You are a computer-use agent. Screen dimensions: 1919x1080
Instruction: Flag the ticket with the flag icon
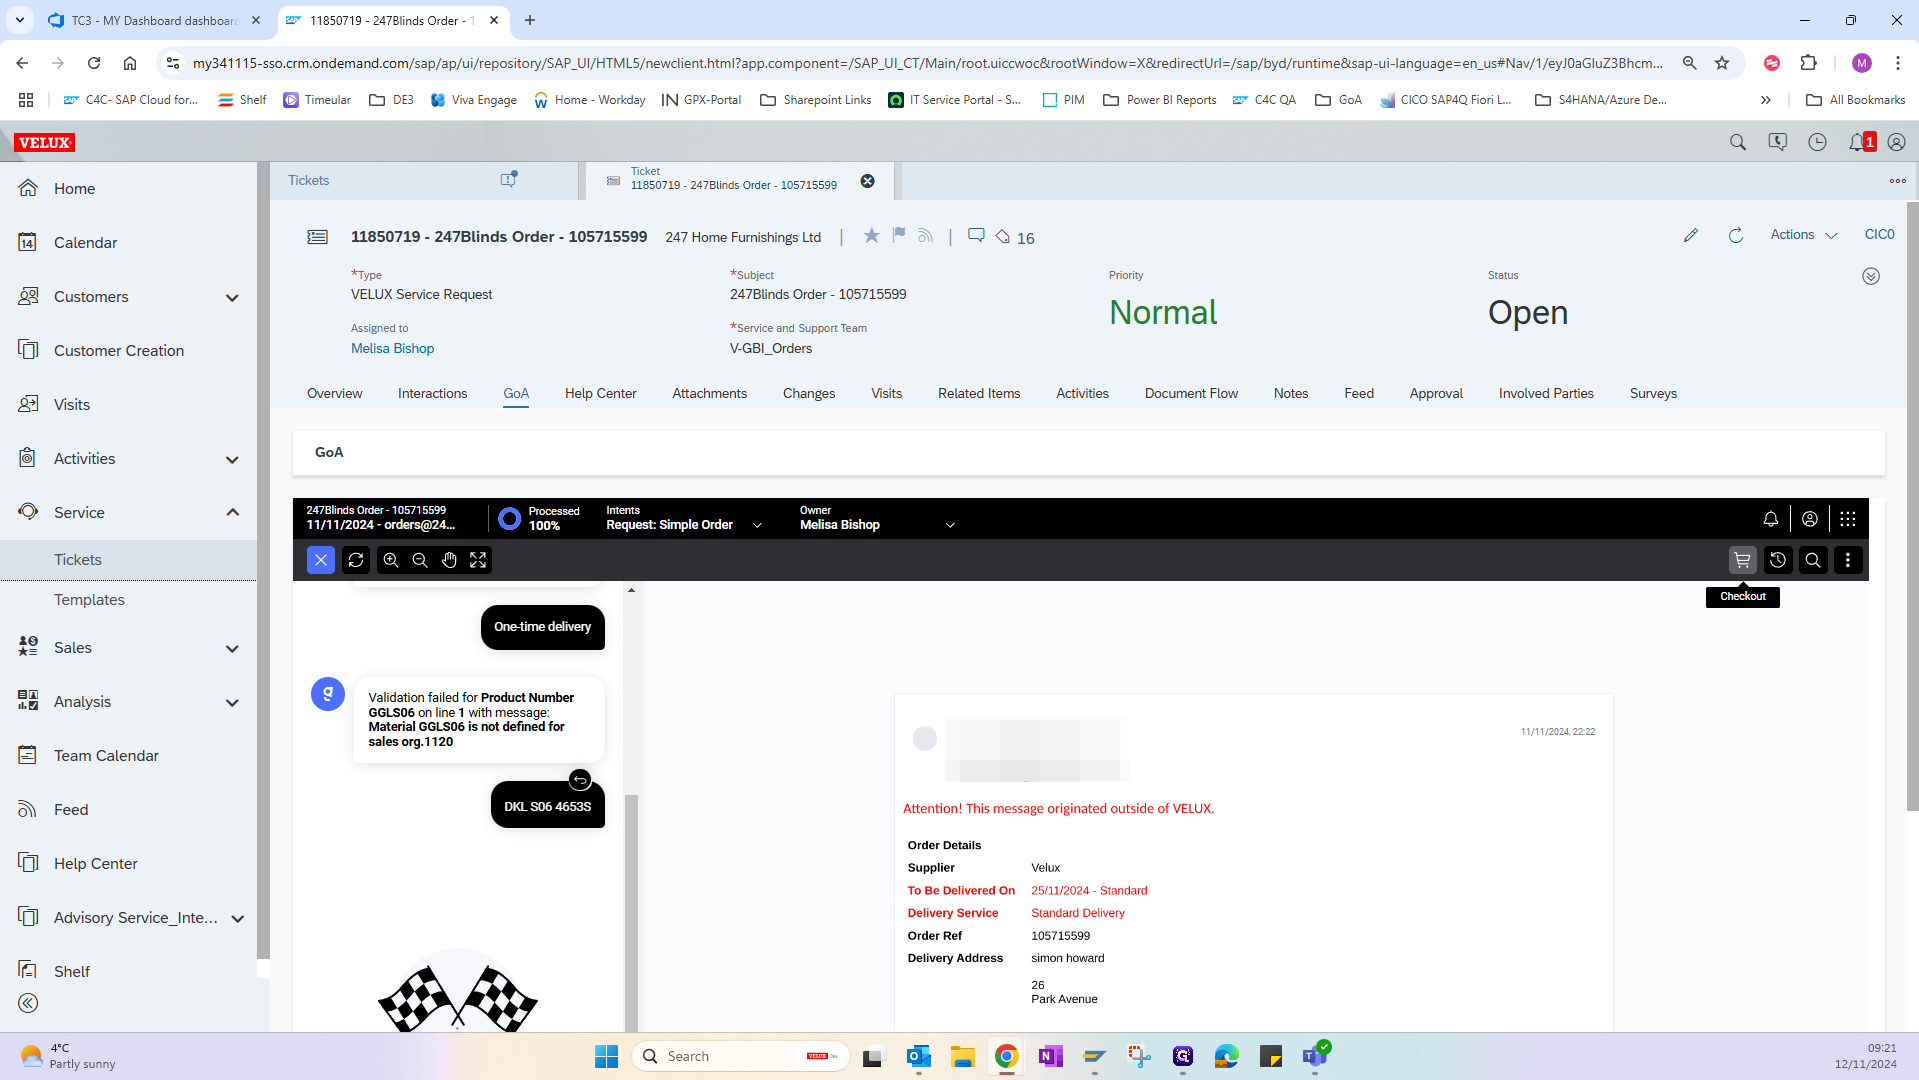point(899,235)
